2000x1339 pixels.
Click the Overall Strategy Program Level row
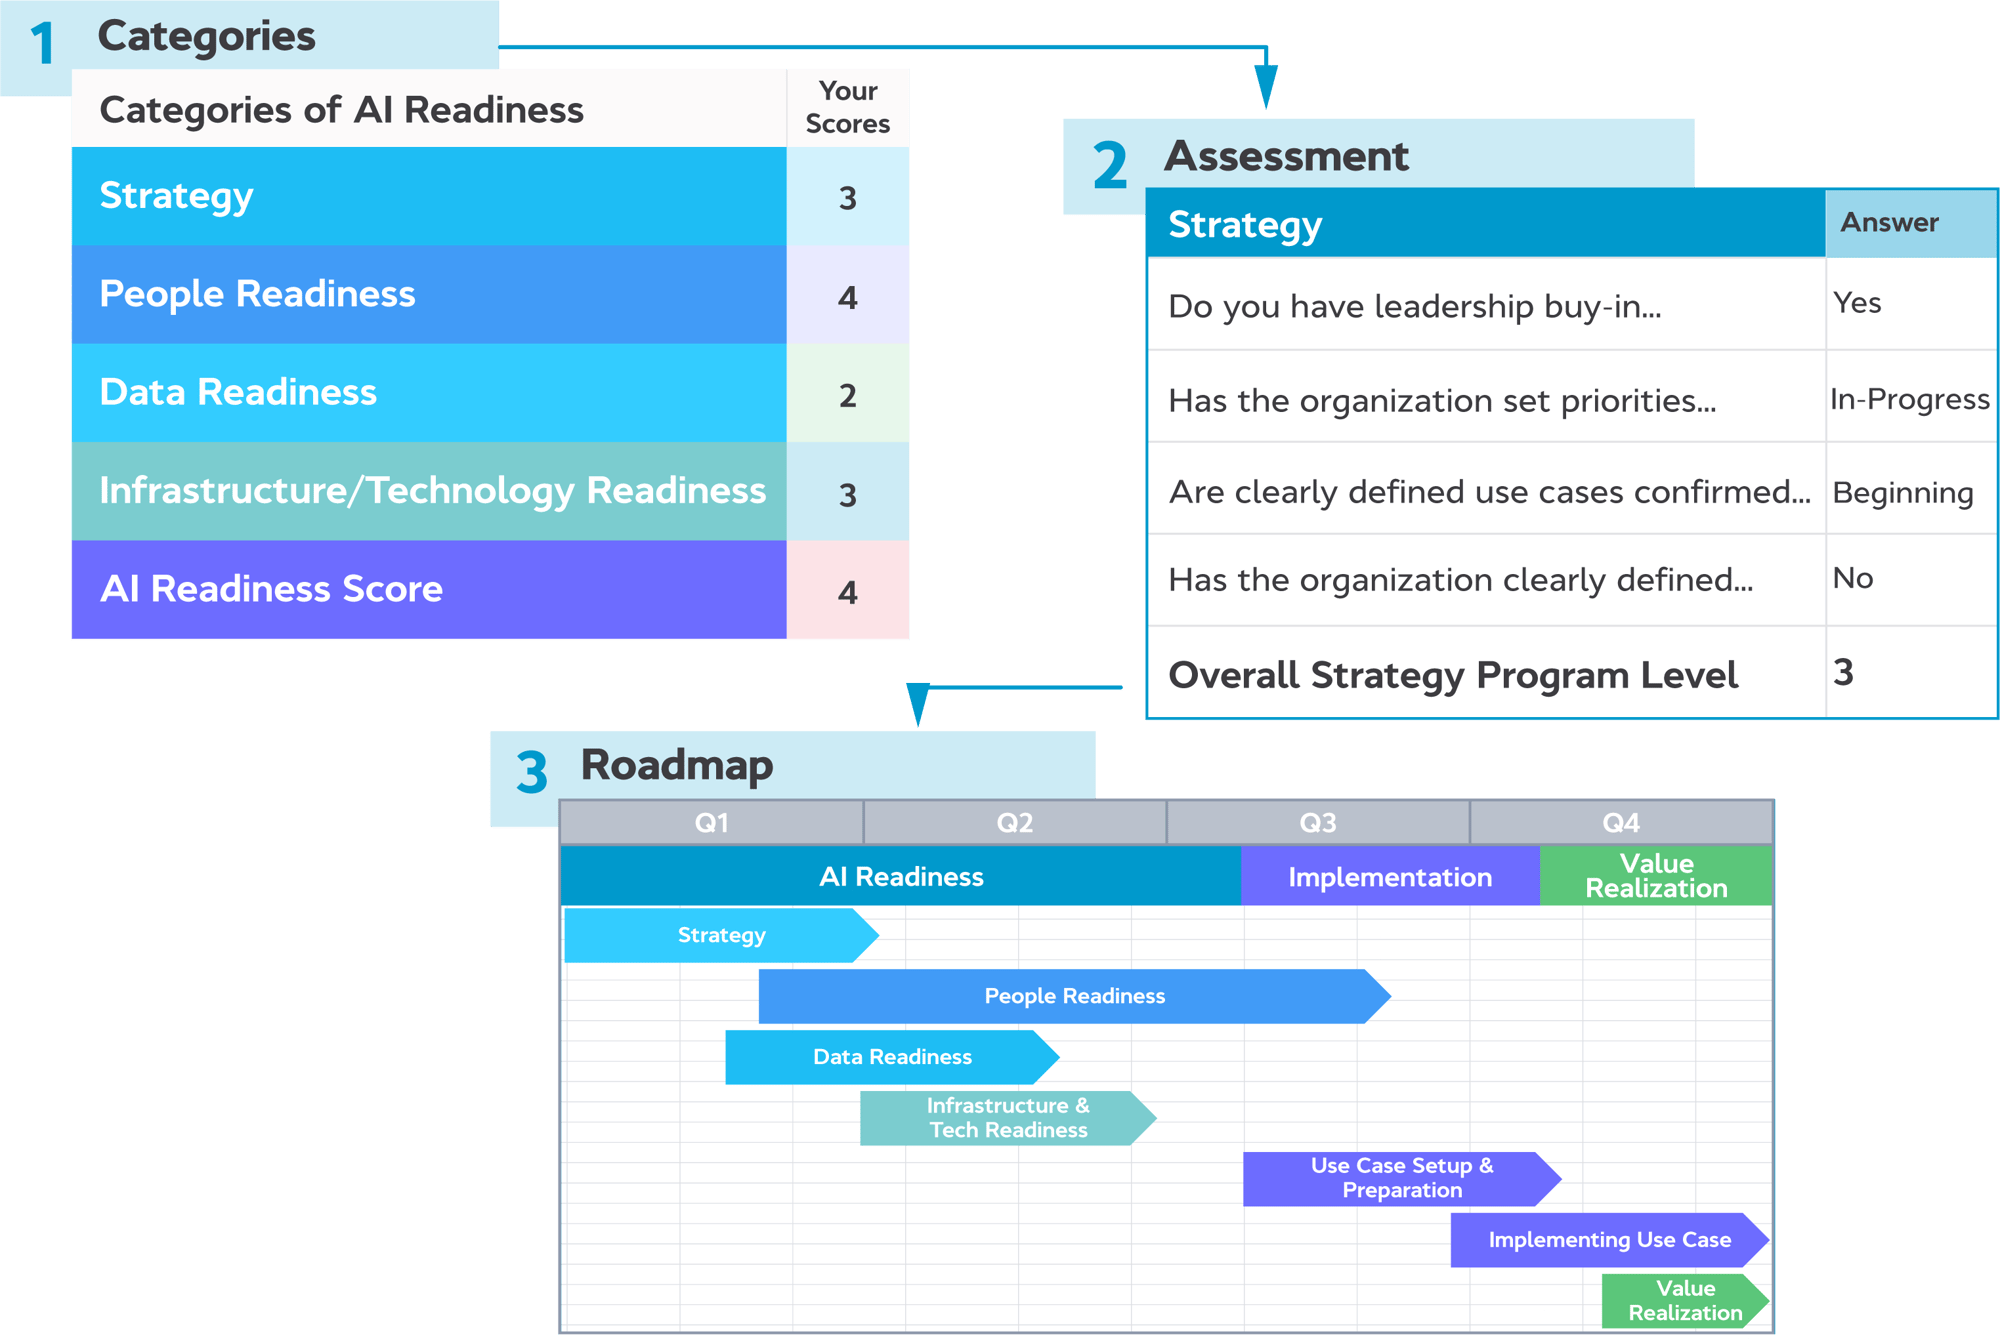(1572, 673)
